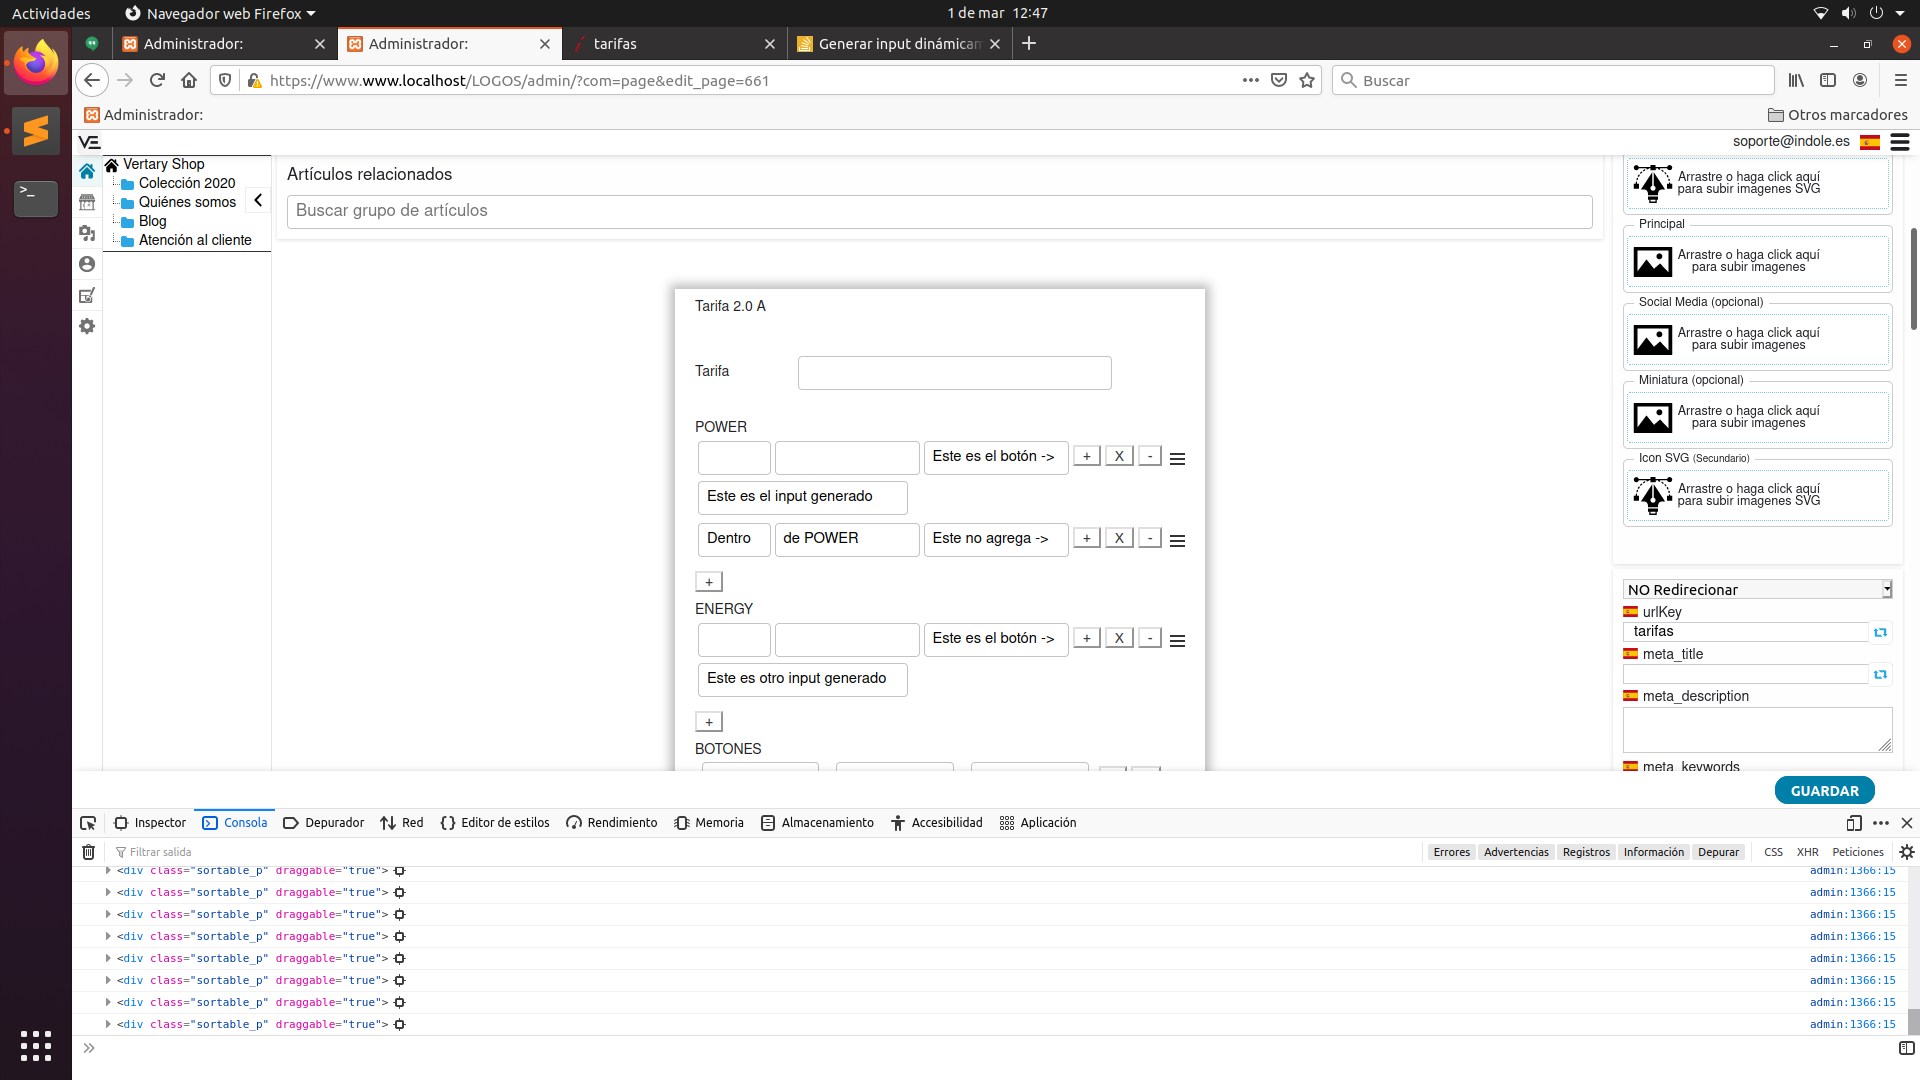The width and height of the screenshot is (1920, 1080).
Task: Open the user account sidebar icon
Action: pos(87,264)
